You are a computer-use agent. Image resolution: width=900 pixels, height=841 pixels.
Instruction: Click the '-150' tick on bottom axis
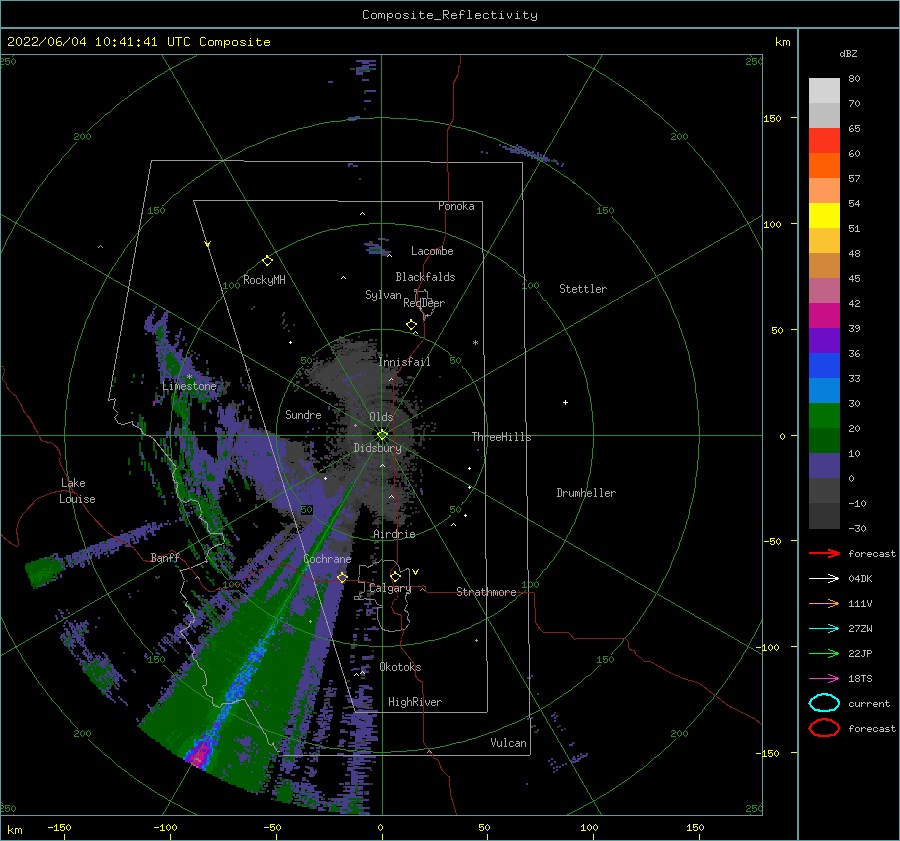pos(59,827)
